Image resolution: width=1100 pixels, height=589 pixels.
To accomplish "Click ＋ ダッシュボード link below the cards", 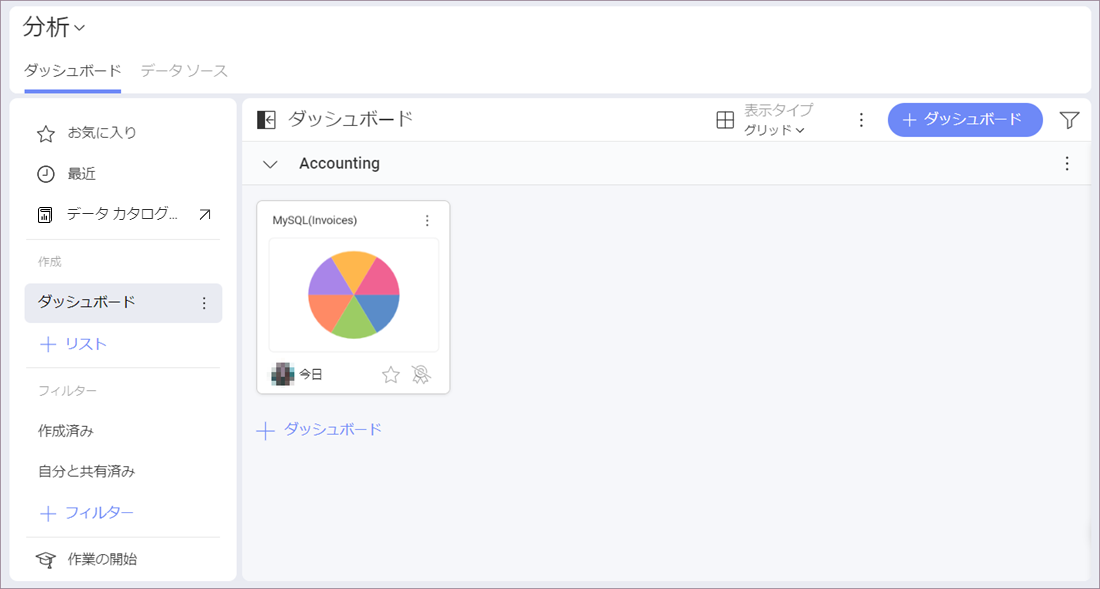I will pos(319,430).
